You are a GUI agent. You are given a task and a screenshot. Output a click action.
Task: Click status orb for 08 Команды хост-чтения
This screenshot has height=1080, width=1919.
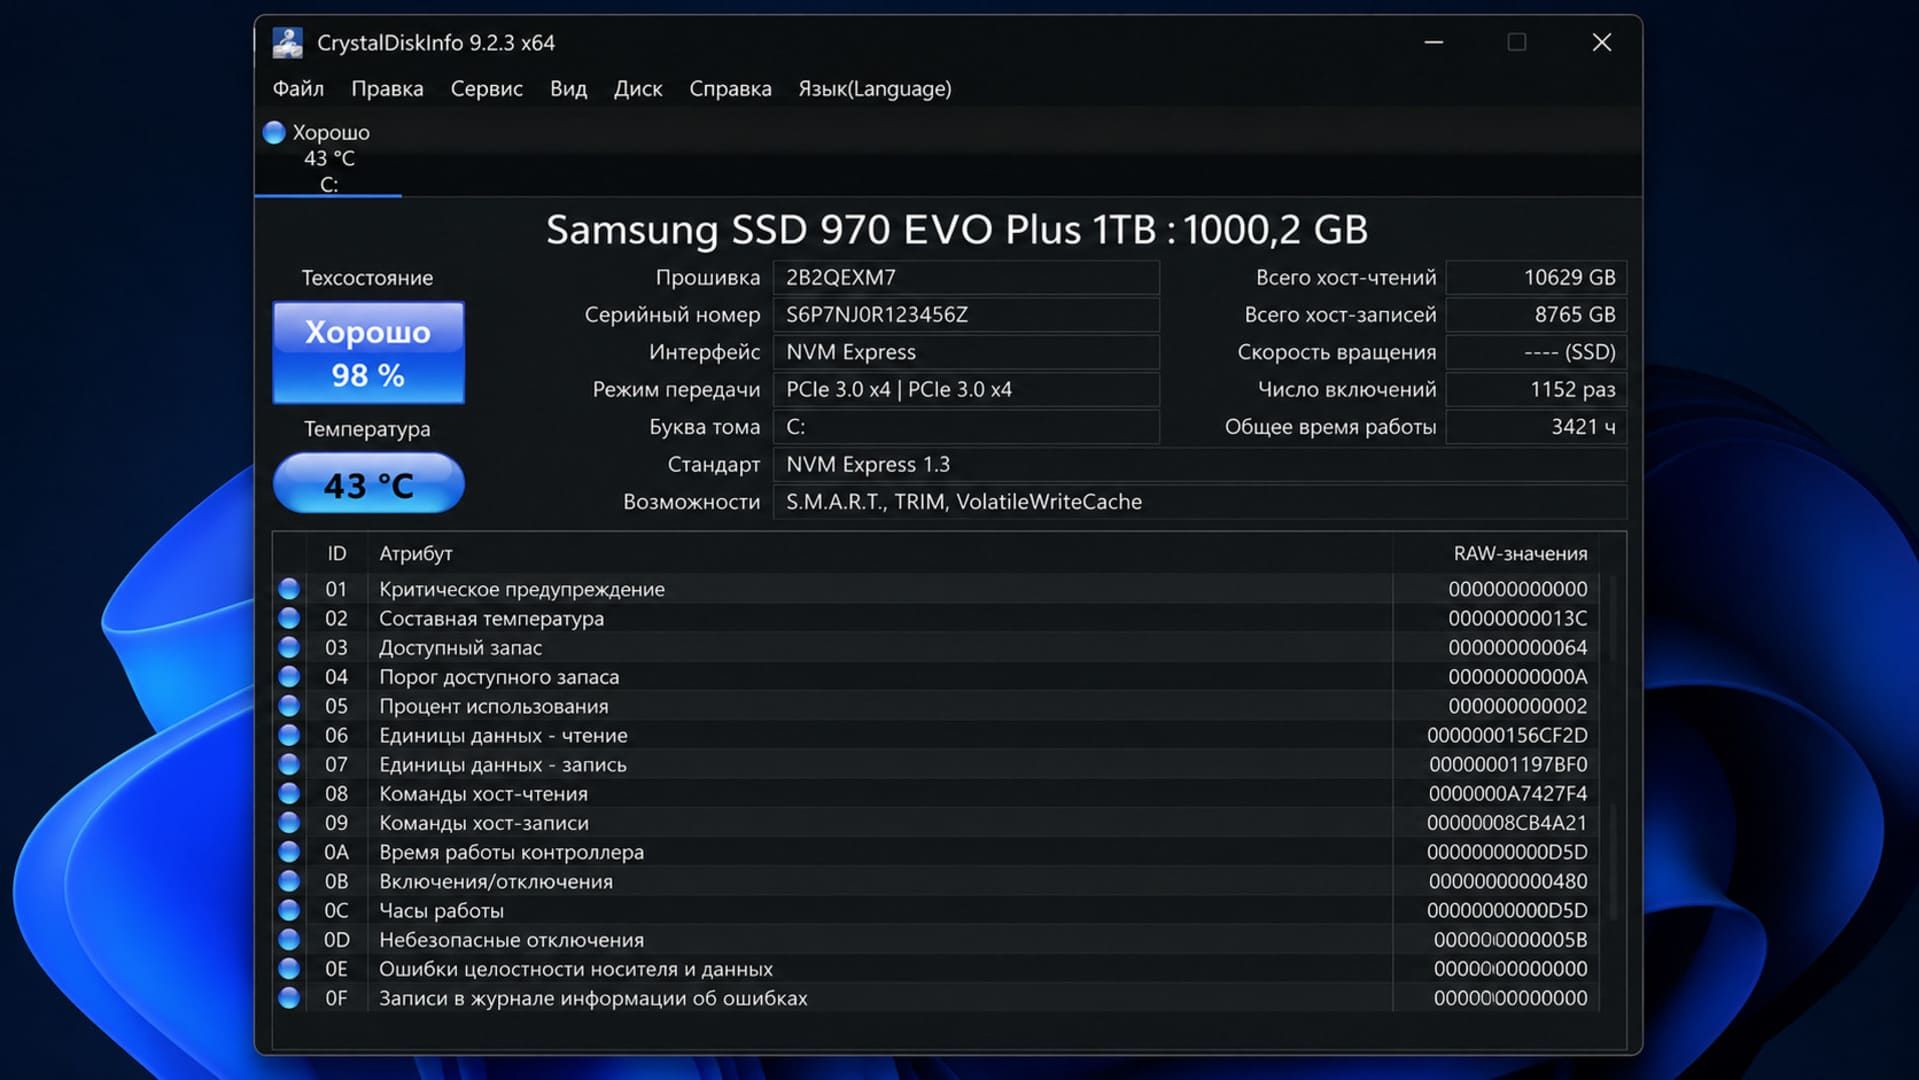(289, 794)
